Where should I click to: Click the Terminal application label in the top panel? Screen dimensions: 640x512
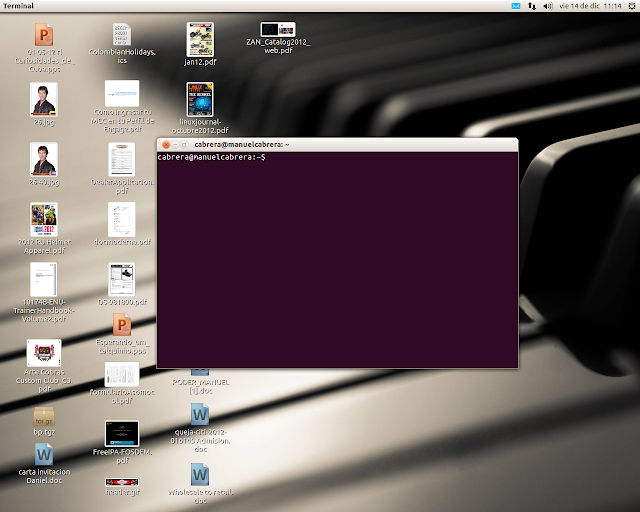(18, 6)
